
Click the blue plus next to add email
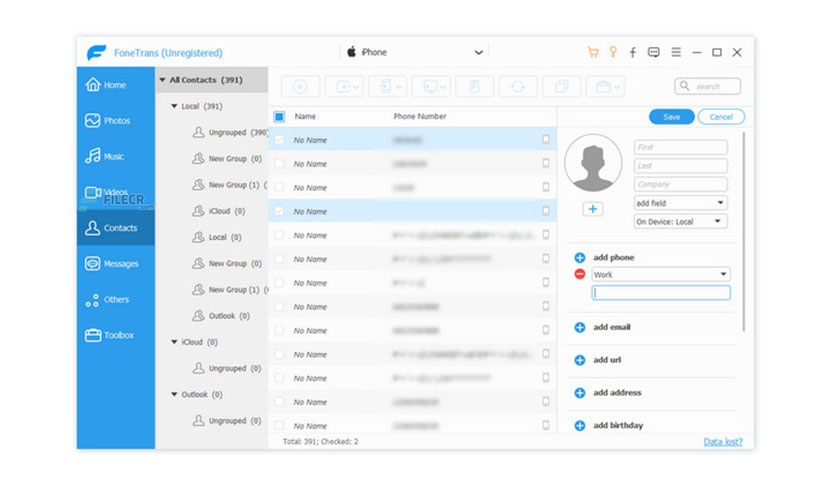[580, 327]
